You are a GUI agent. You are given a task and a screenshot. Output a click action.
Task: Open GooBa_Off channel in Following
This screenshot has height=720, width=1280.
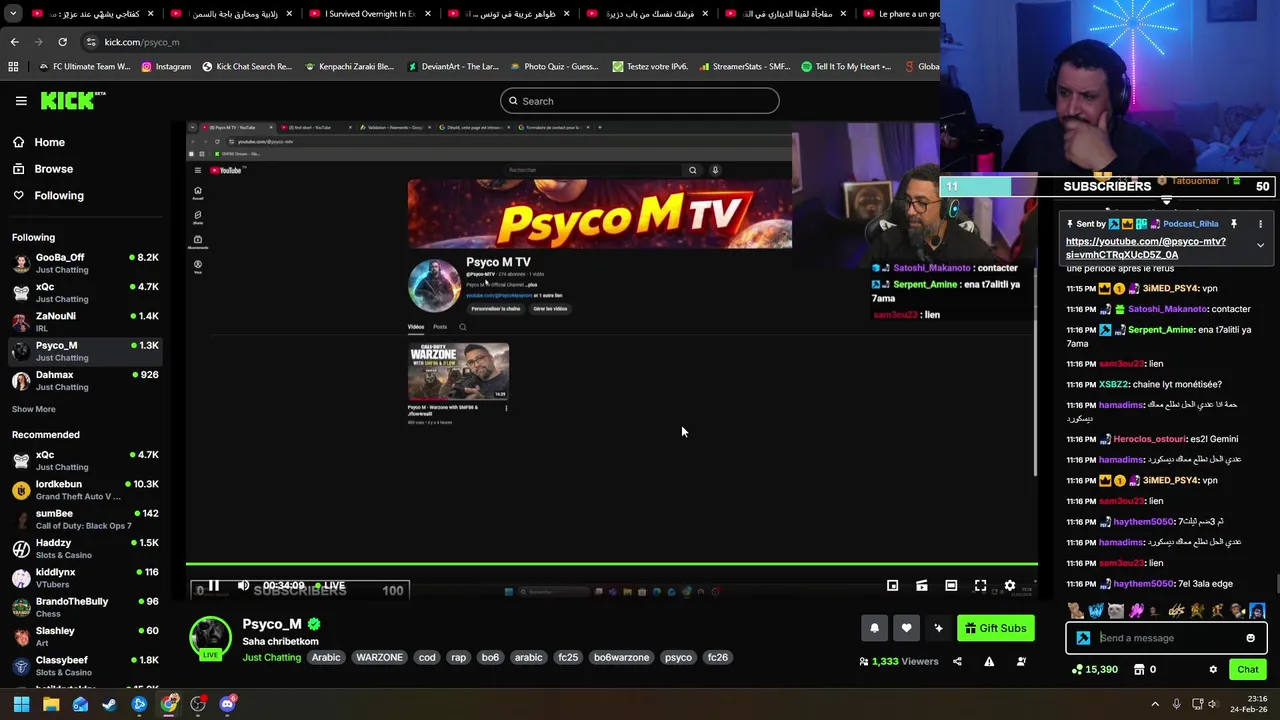pos(85,263)
